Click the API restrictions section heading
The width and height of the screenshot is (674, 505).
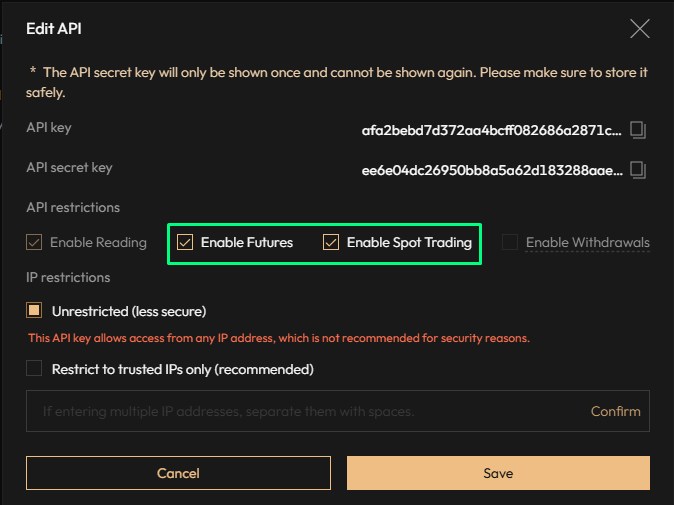pos(73,207)
